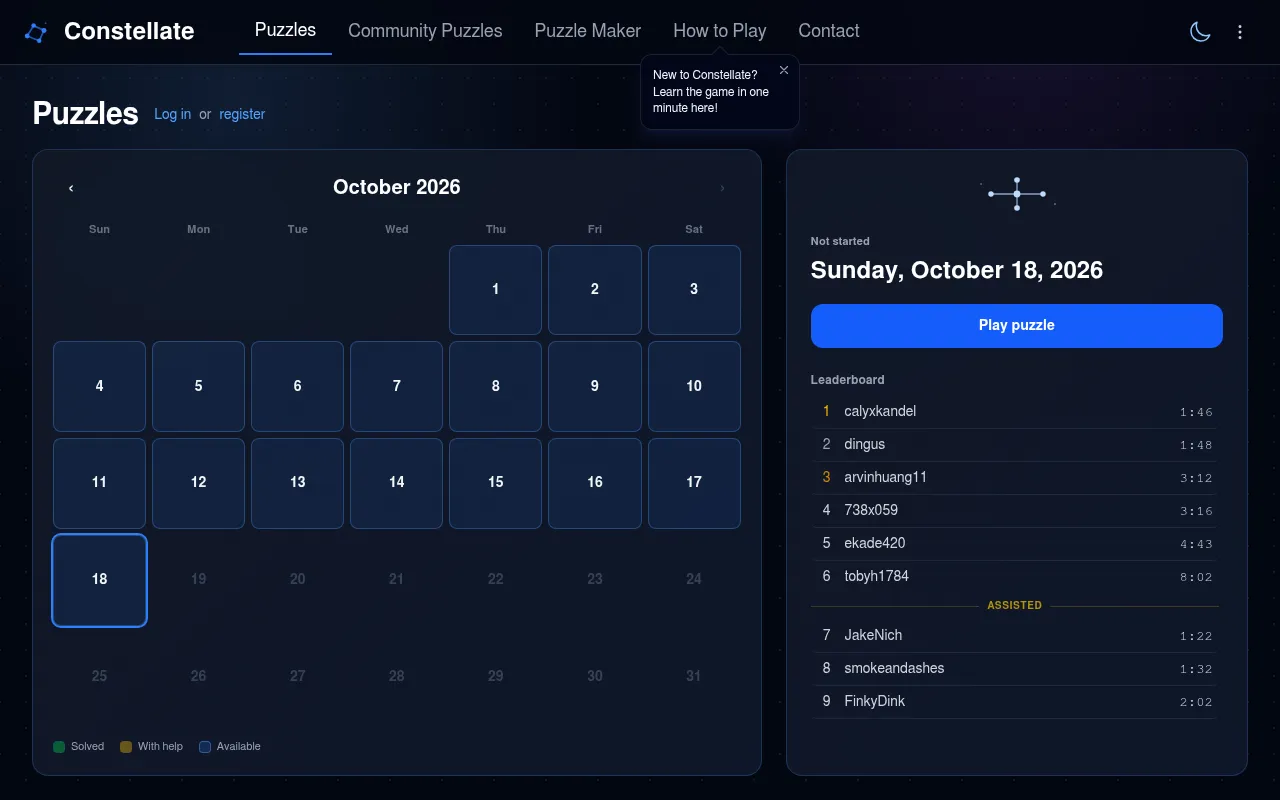Click the green Solved legend swatch
The height and width of the screenshot is (800, 1280).
pos(59,747)
